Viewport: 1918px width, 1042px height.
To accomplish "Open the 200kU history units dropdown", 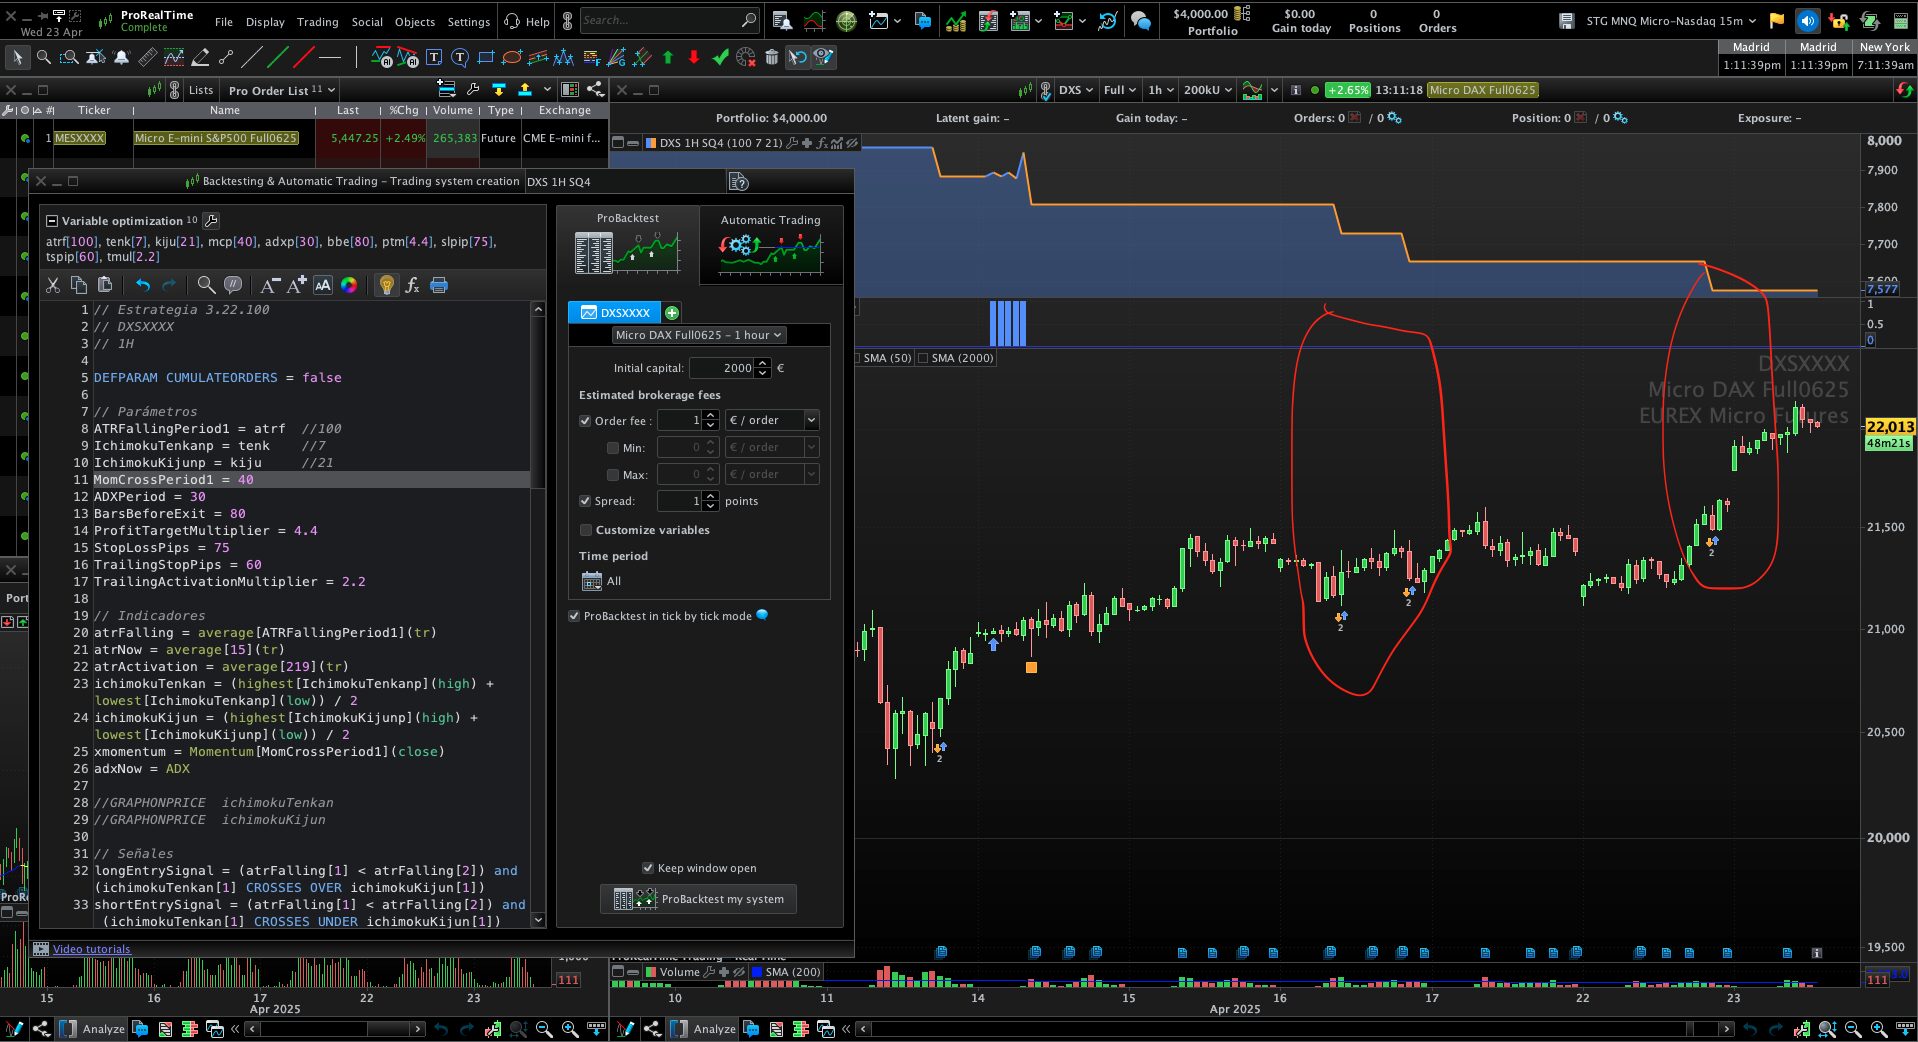I will tap(1208, 90).
